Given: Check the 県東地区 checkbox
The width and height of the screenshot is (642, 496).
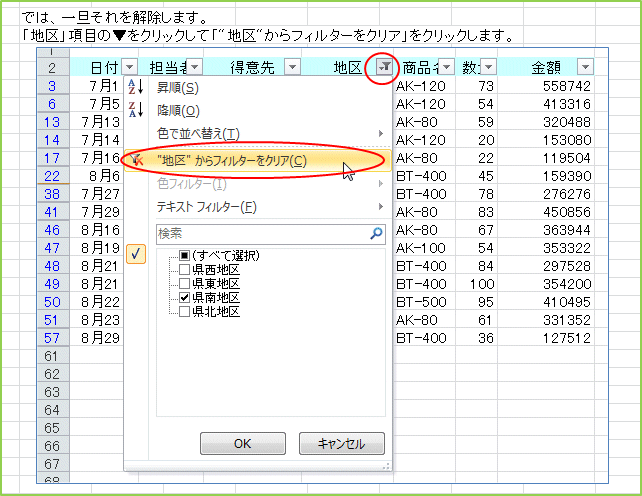Looking at the screenshot, I should (184, 283).
